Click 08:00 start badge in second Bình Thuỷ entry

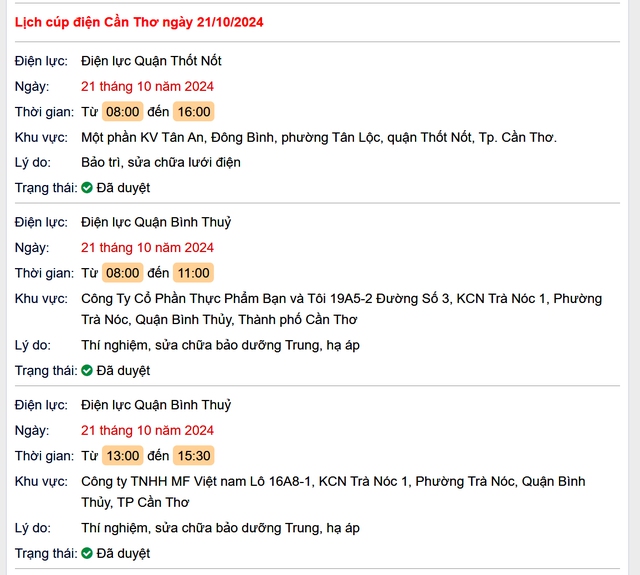coord(122,273)
